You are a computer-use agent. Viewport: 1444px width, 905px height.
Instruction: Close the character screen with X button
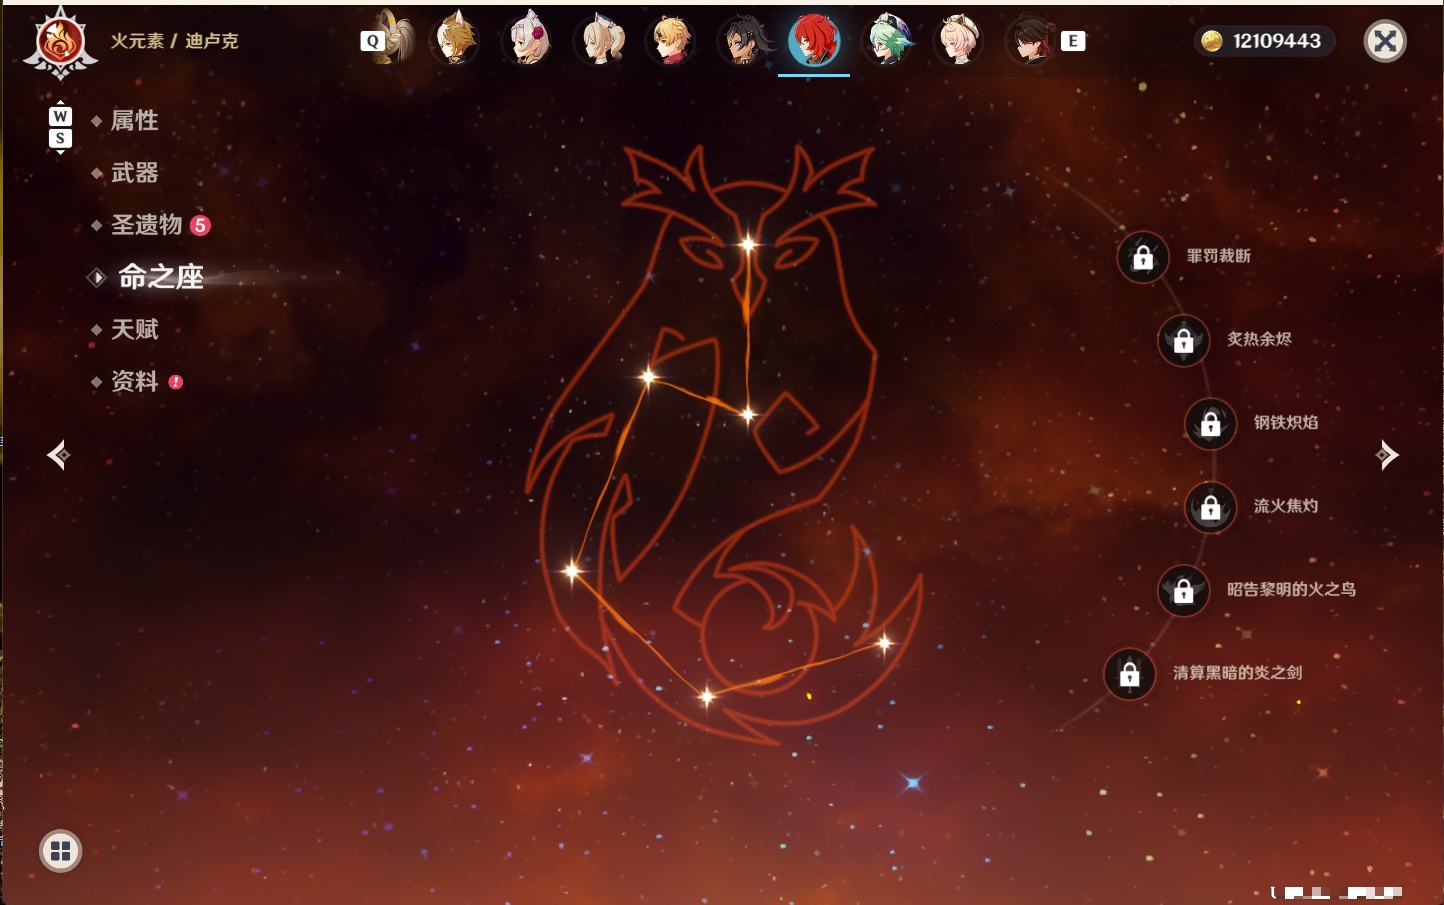[1385, 41]
